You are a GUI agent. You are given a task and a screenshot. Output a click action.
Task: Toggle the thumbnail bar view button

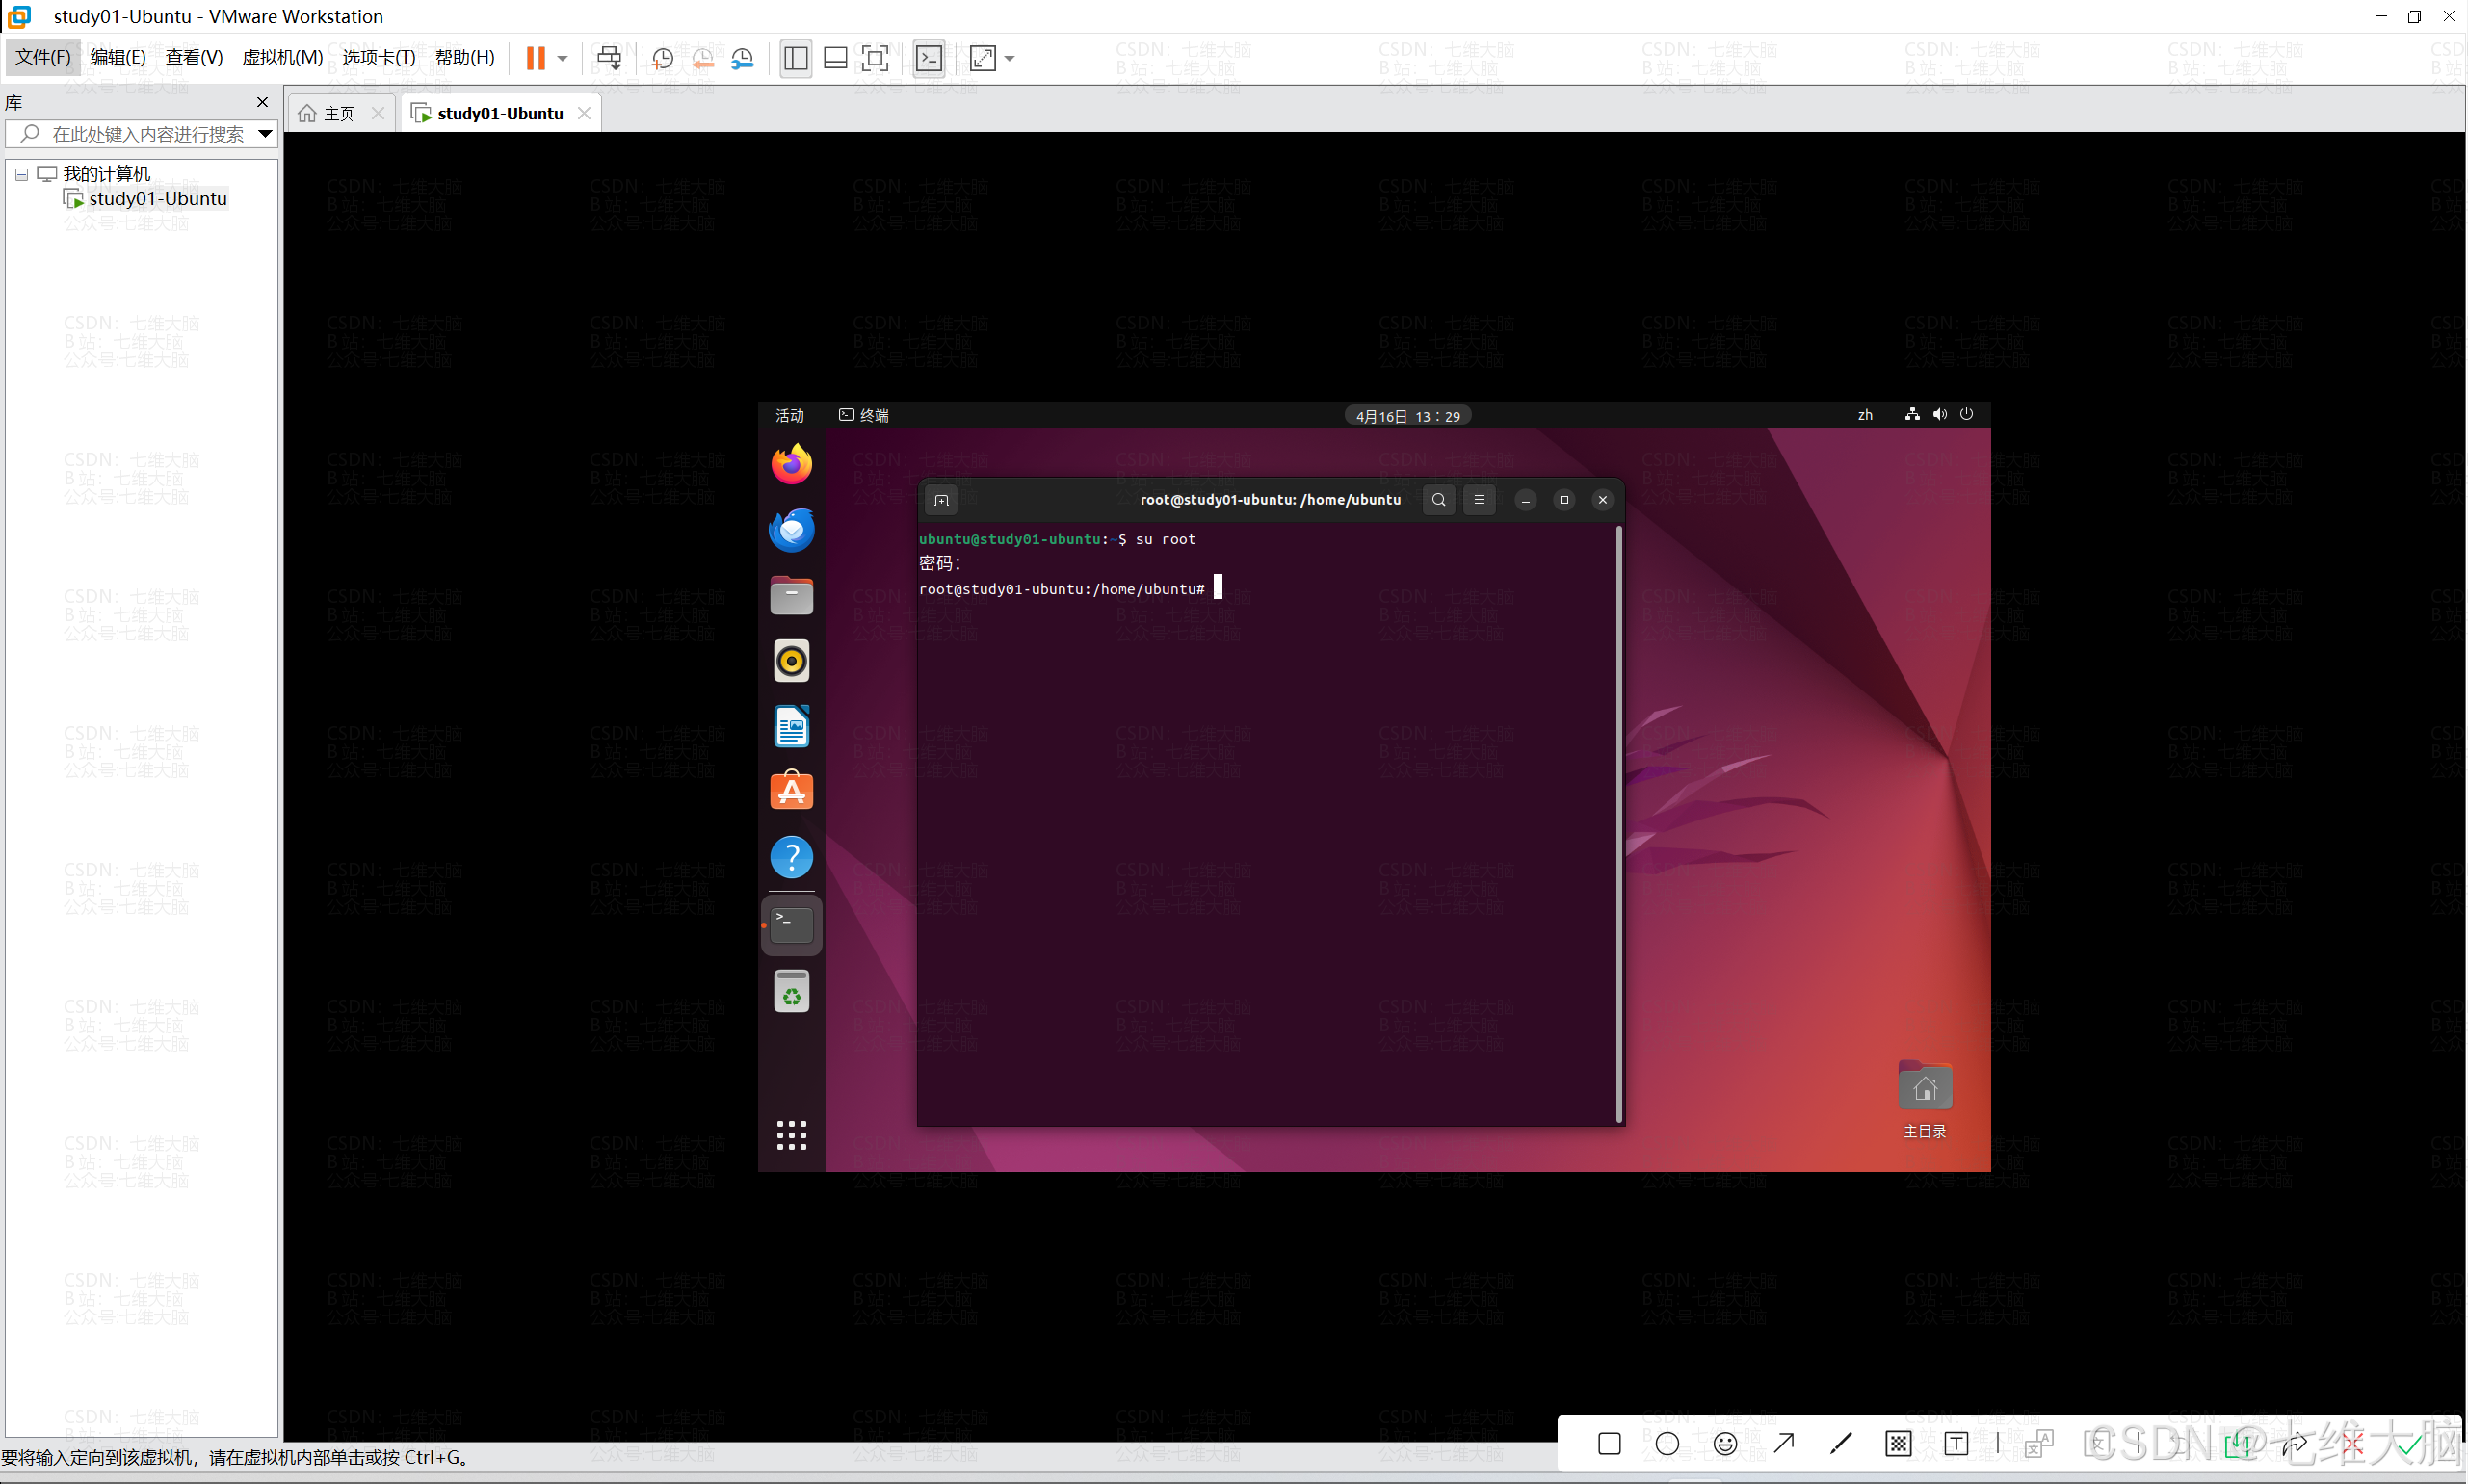click(835, 58)
